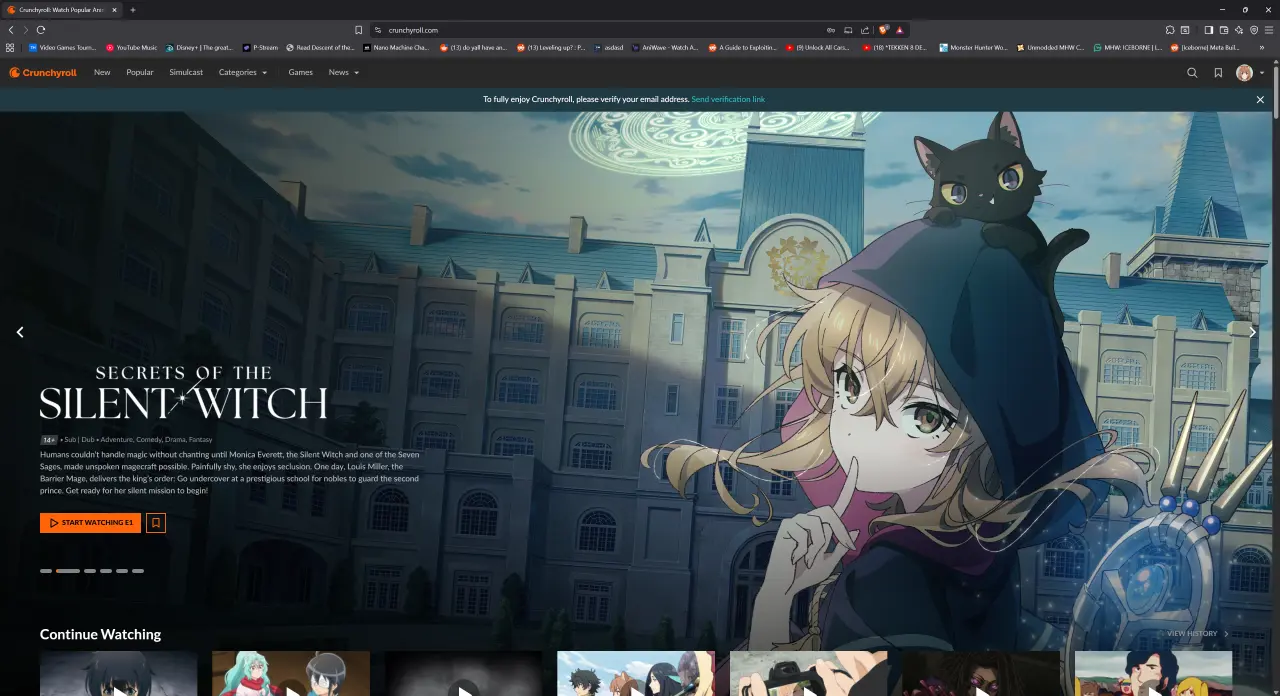1280x696 pixels.
Task: Select the first carousel indicator dot
Action: click(46, 570)
